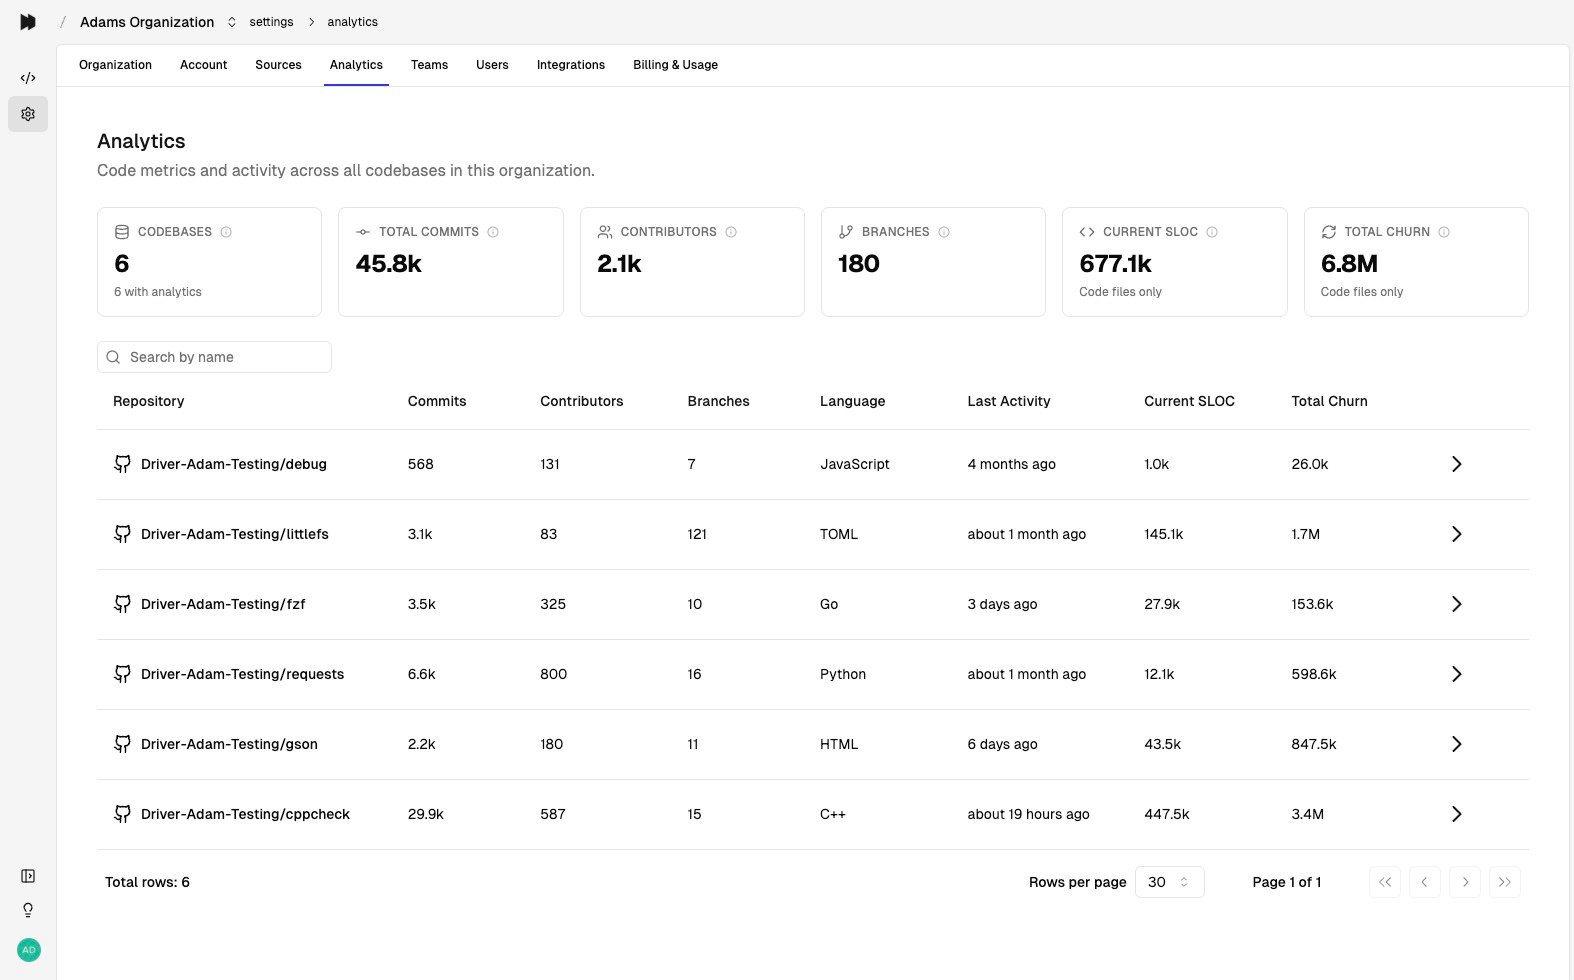Click the refresh icon on TOTAL CHURN card

tap(1329, 232)
